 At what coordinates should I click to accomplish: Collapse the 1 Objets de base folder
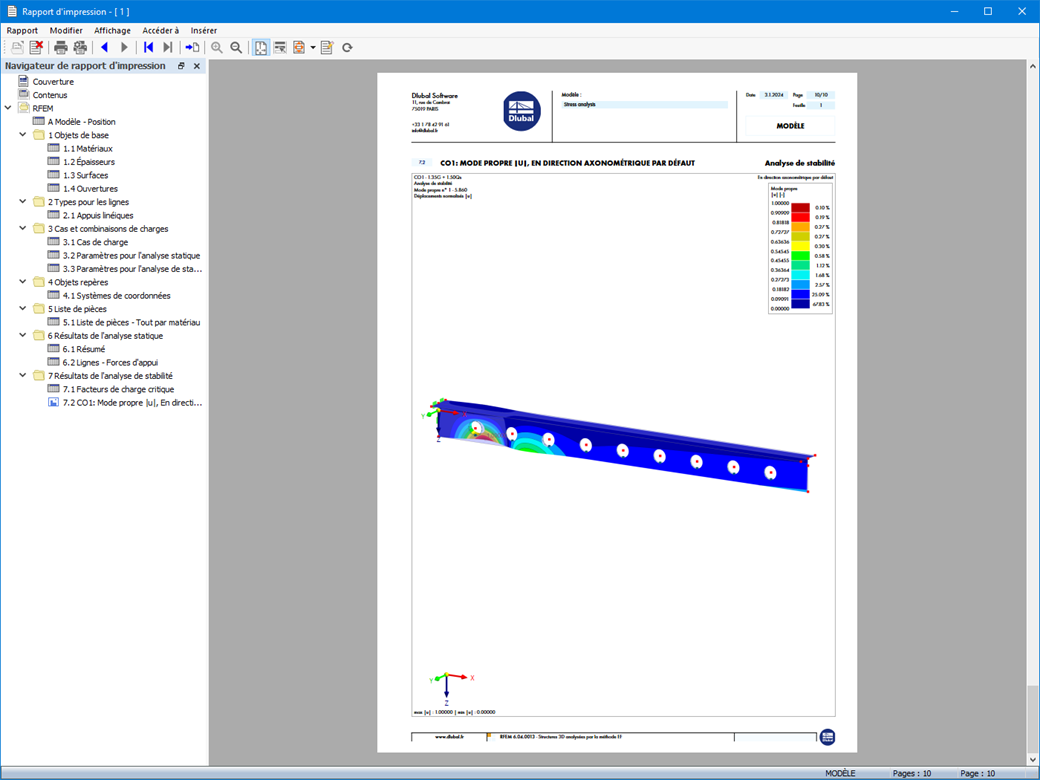[x=23, y=134]
